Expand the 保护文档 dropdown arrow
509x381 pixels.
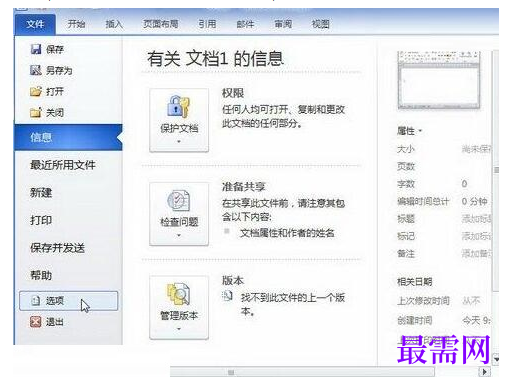(x=179, y=141)
